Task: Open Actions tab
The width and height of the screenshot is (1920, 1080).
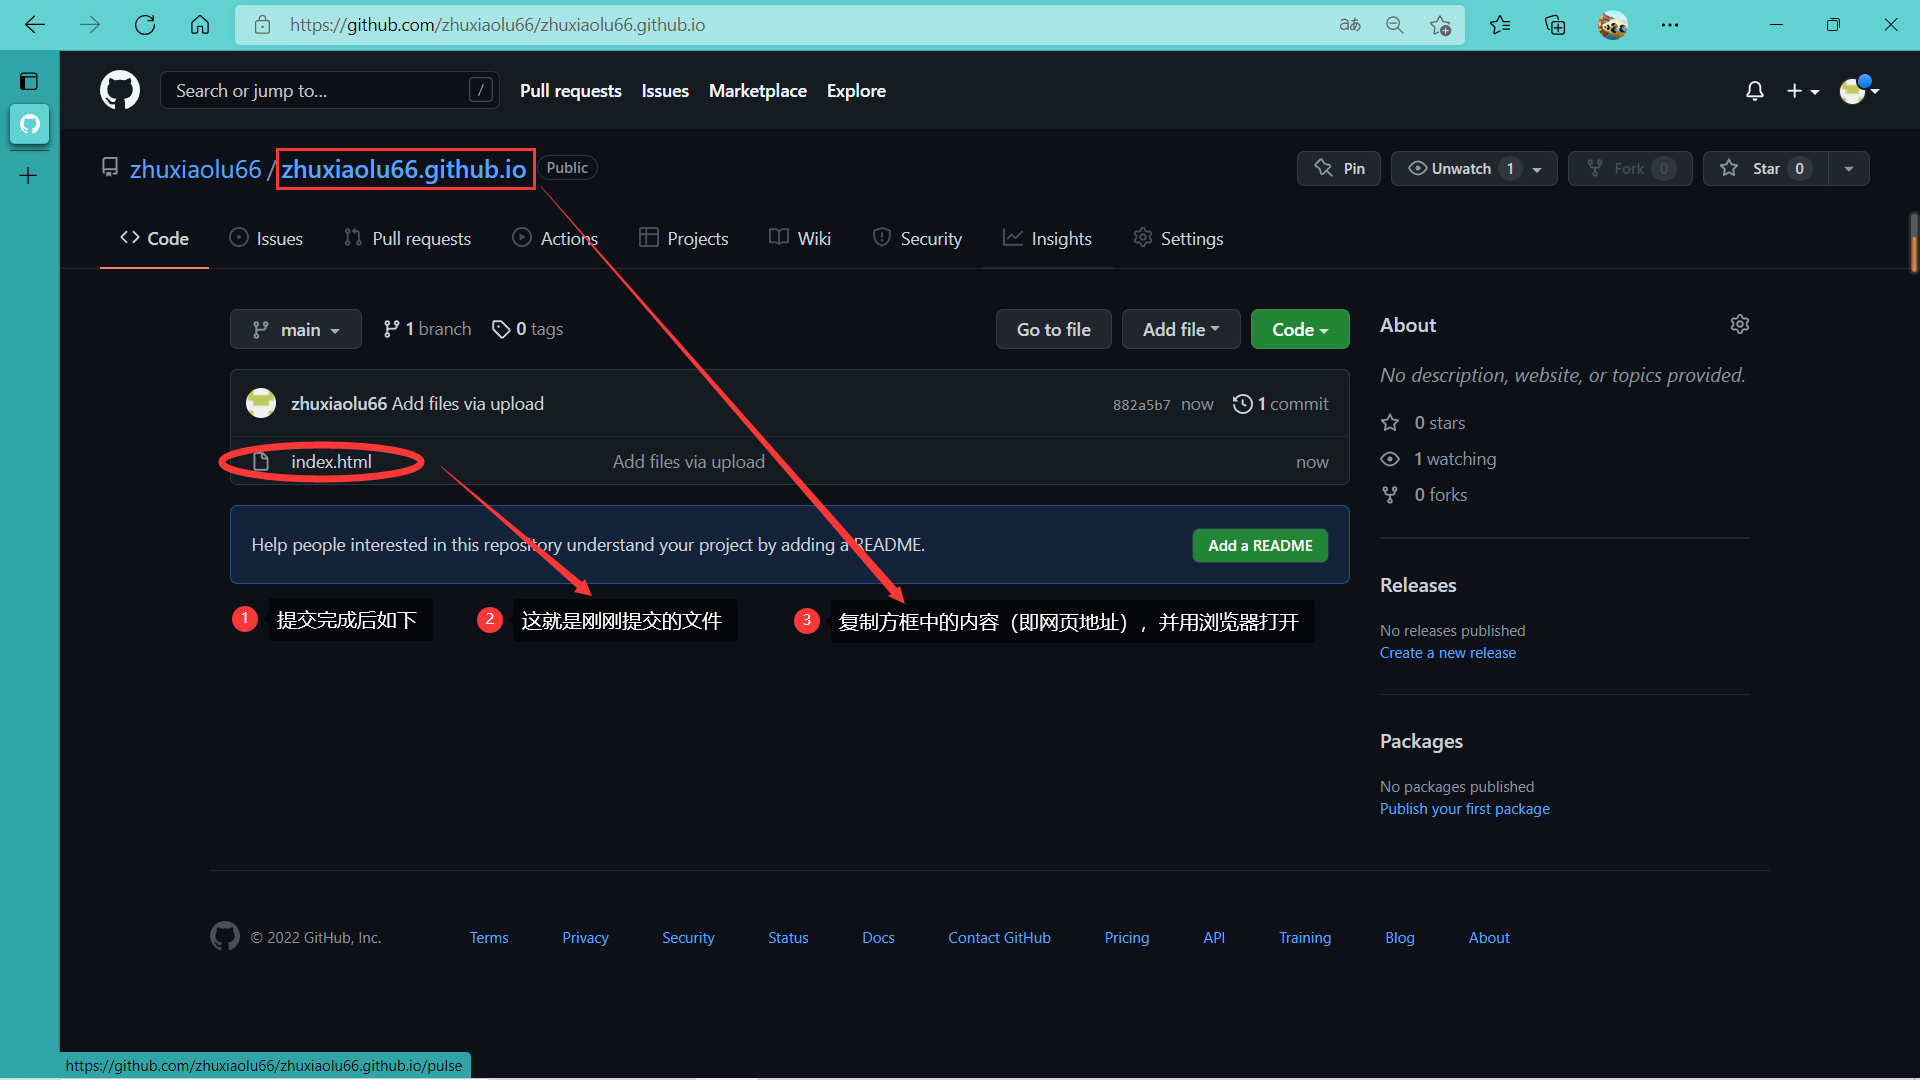Action: click(555, 238)
